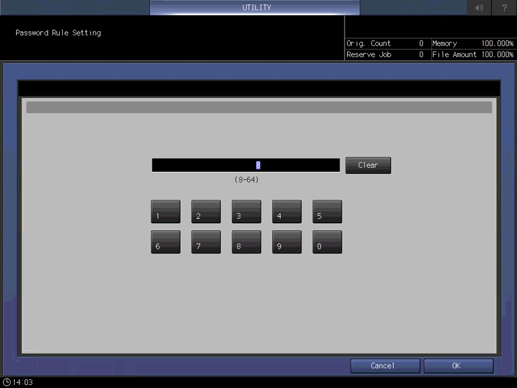This screenshot has width=517, height=388.
Task: Tap keypad digit 1
Action: 166,212
